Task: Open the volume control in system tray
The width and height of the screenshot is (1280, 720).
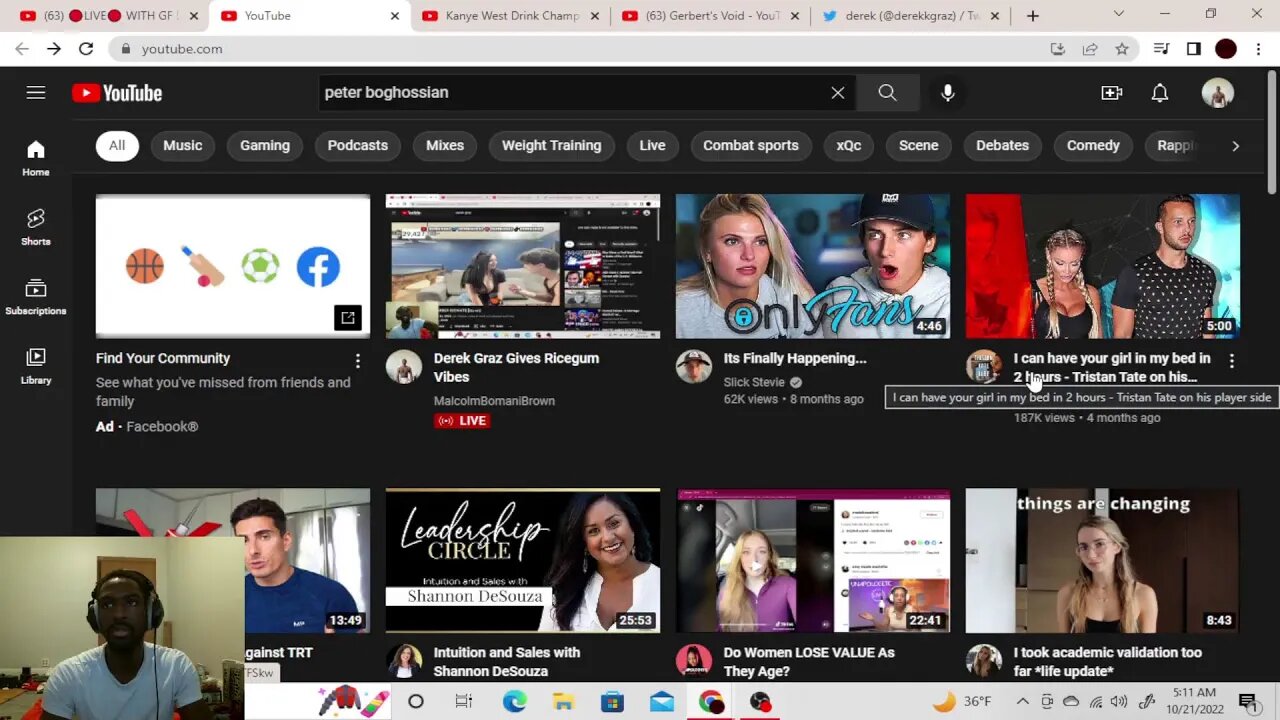Action: coord(1119,702)
